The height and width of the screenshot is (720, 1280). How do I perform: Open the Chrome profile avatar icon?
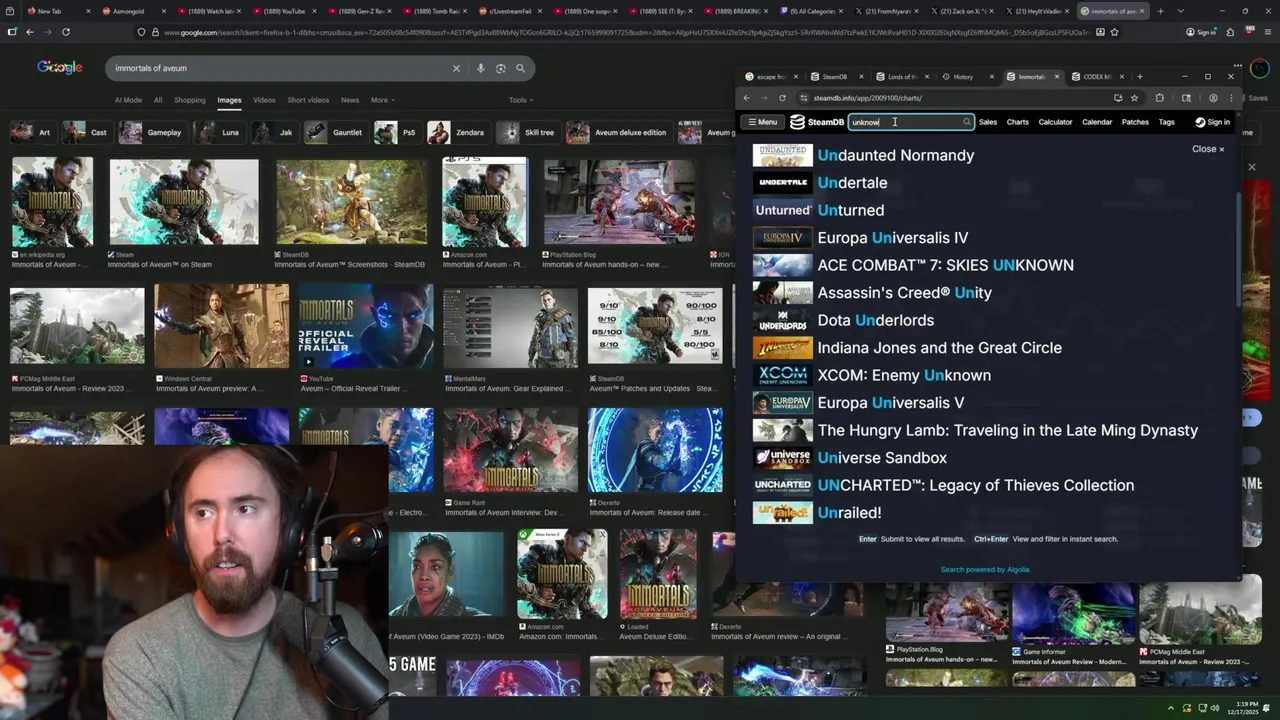[x=1213, y=98]
